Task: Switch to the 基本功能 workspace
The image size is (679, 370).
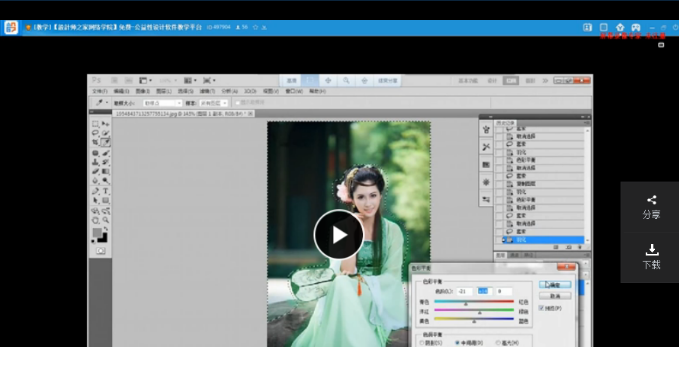Action: (x=468, y=81)
